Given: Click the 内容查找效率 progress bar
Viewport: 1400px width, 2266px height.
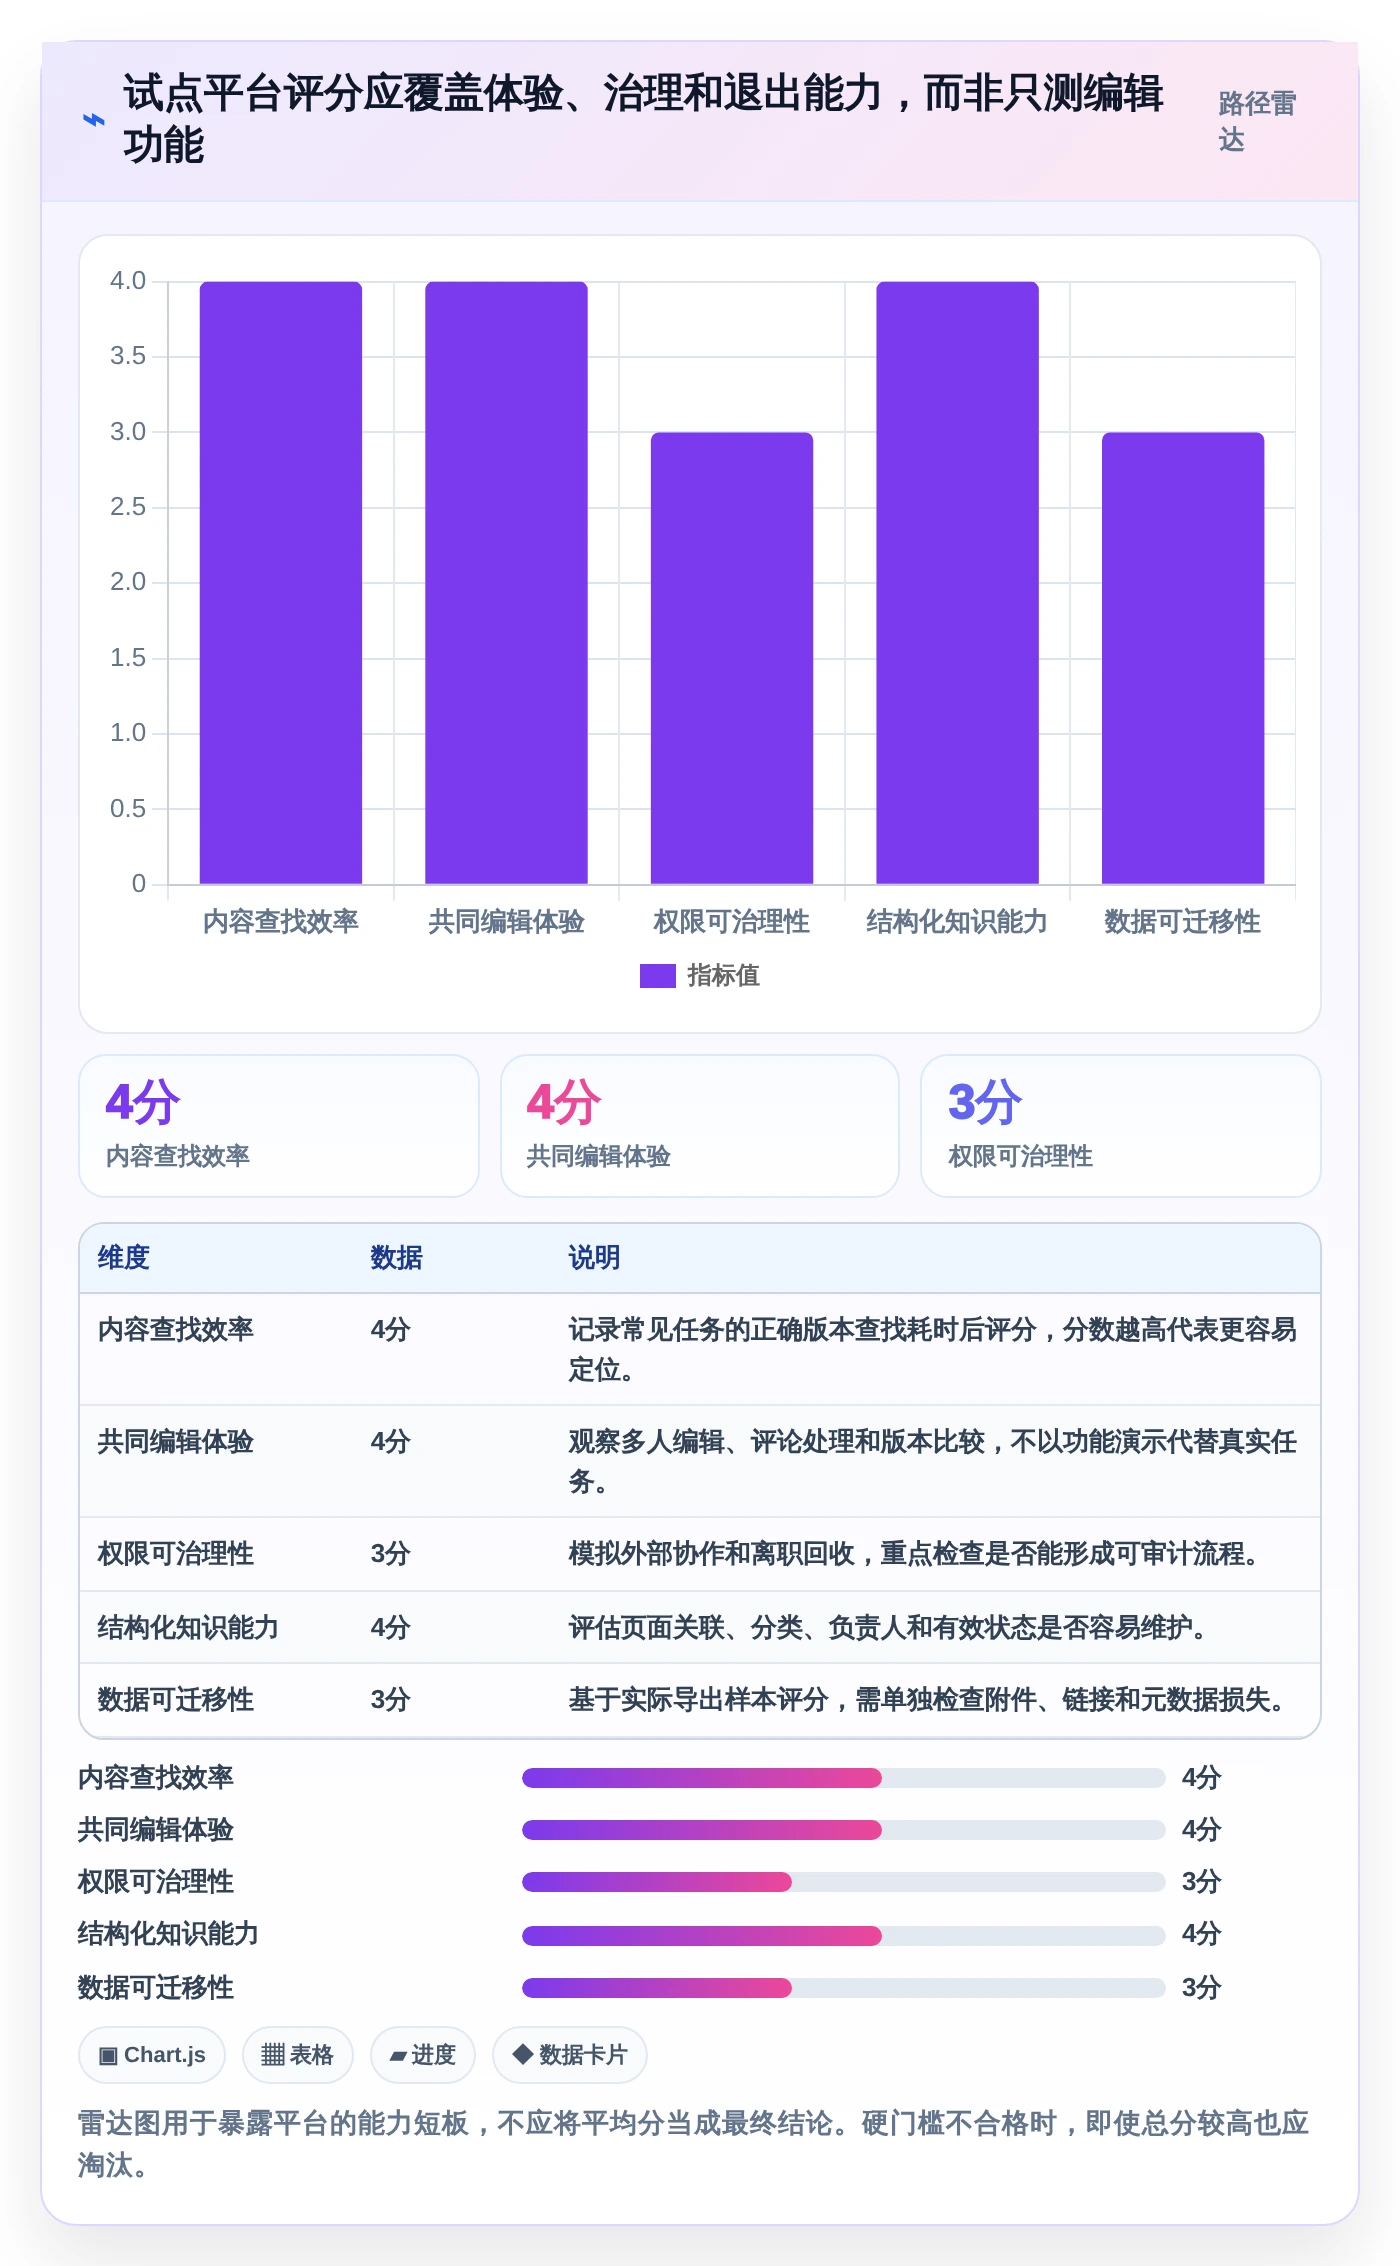Looking at the screenshot, I should coord(844,1778).
